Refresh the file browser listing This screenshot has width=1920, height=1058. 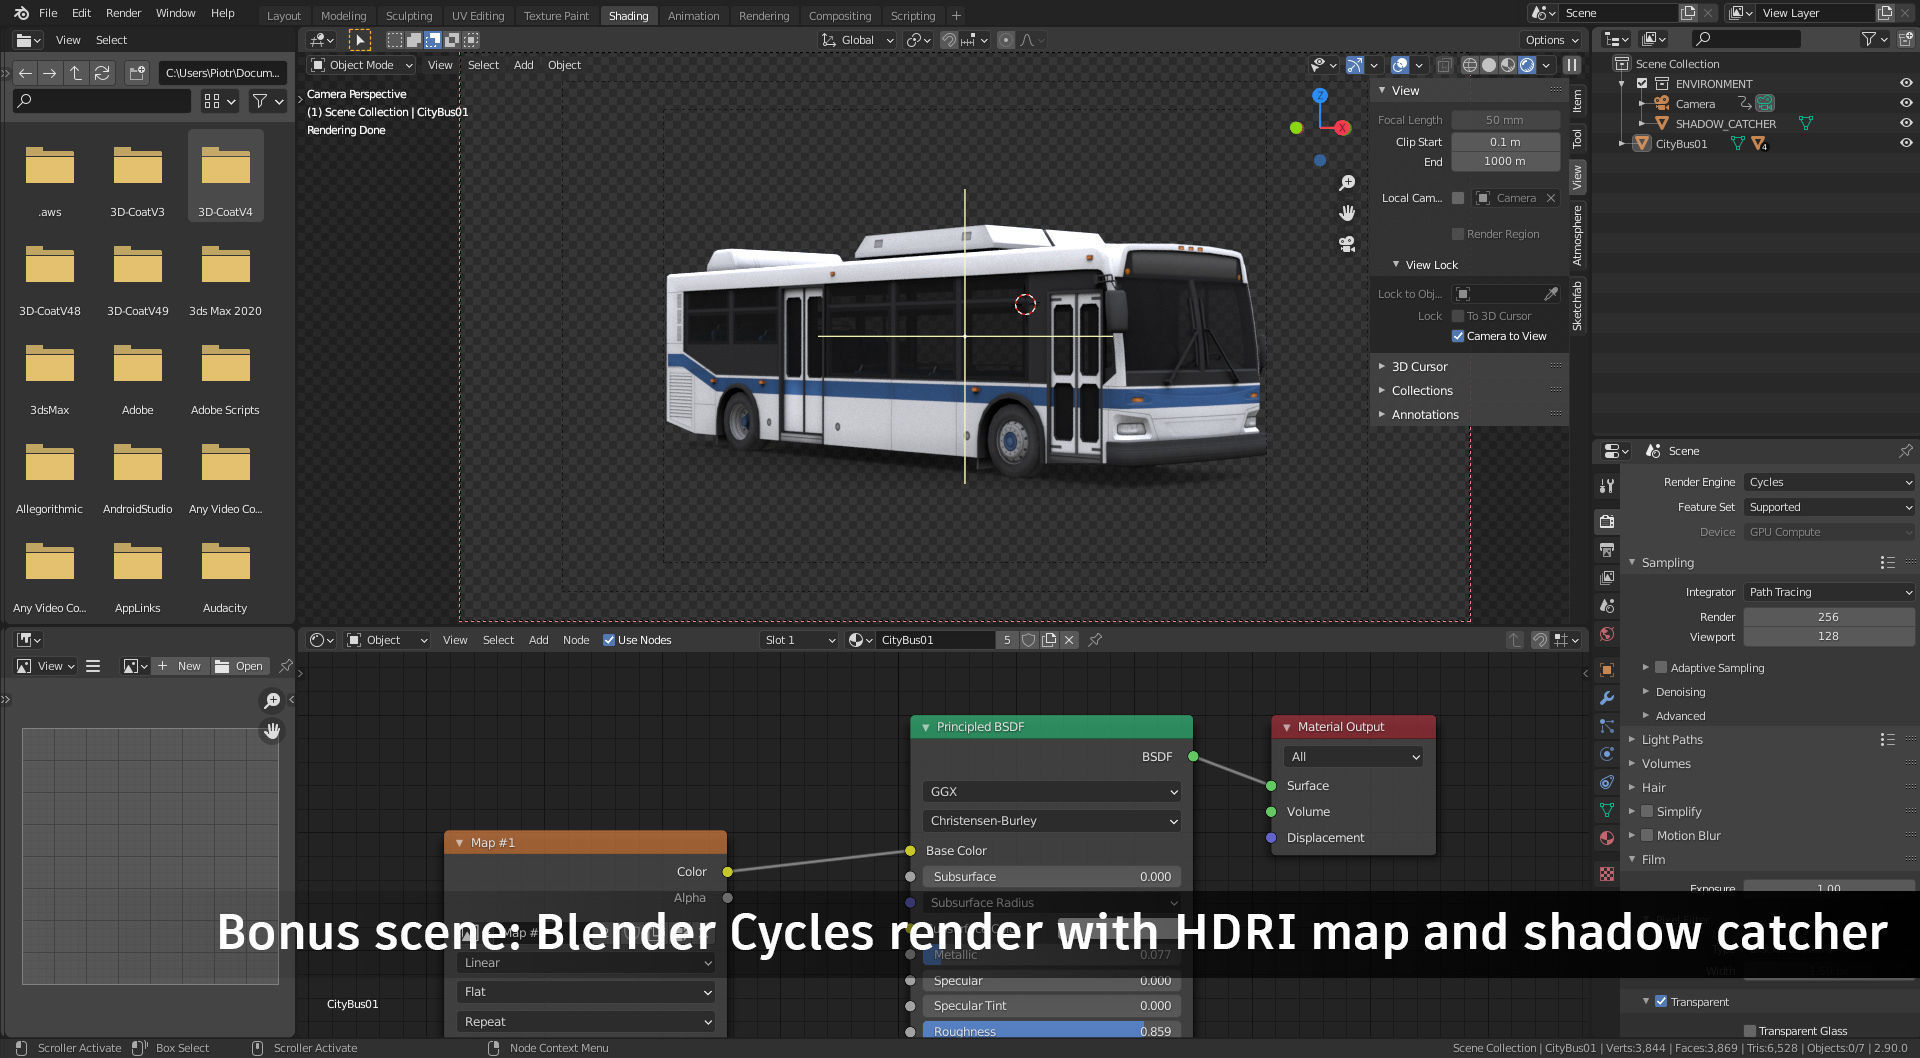102,73
